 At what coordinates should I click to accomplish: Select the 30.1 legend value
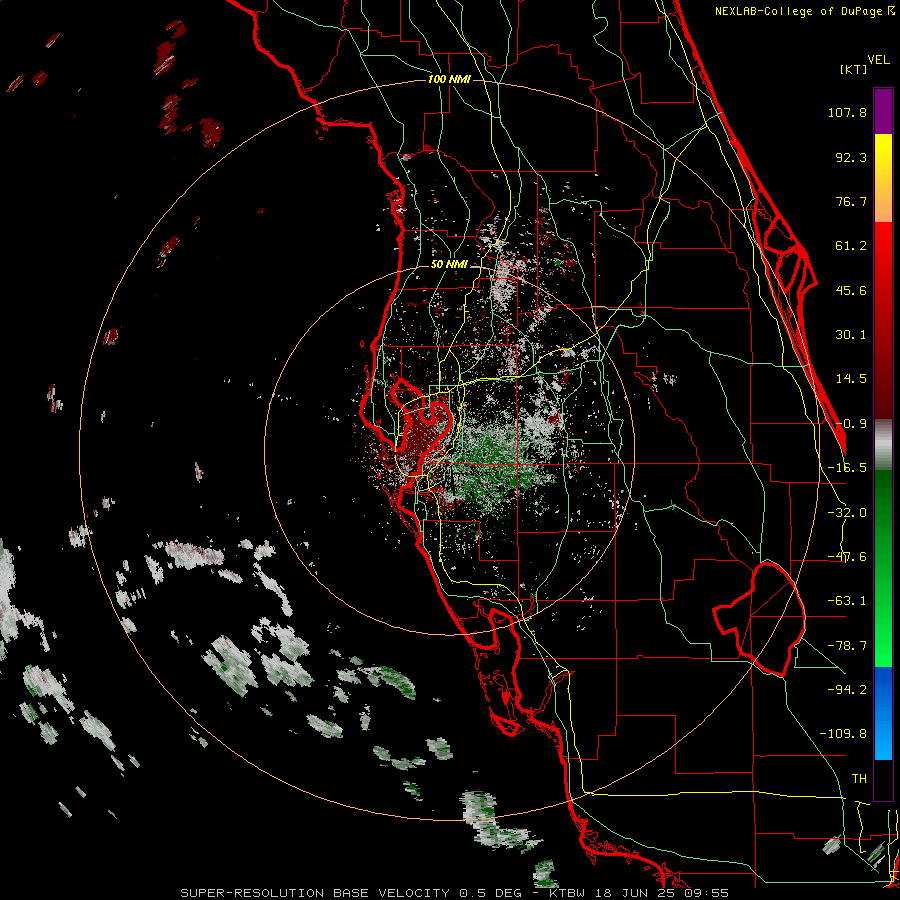851,335
